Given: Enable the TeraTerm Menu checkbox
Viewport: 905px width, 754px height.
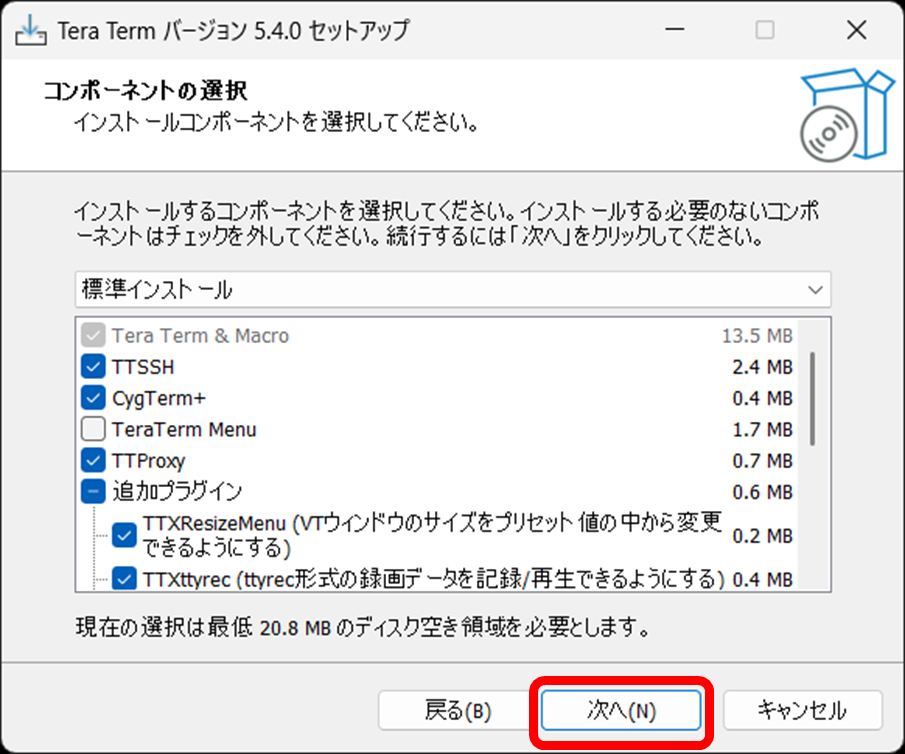Looking at the screenshot, I should [x=93, y=429].
